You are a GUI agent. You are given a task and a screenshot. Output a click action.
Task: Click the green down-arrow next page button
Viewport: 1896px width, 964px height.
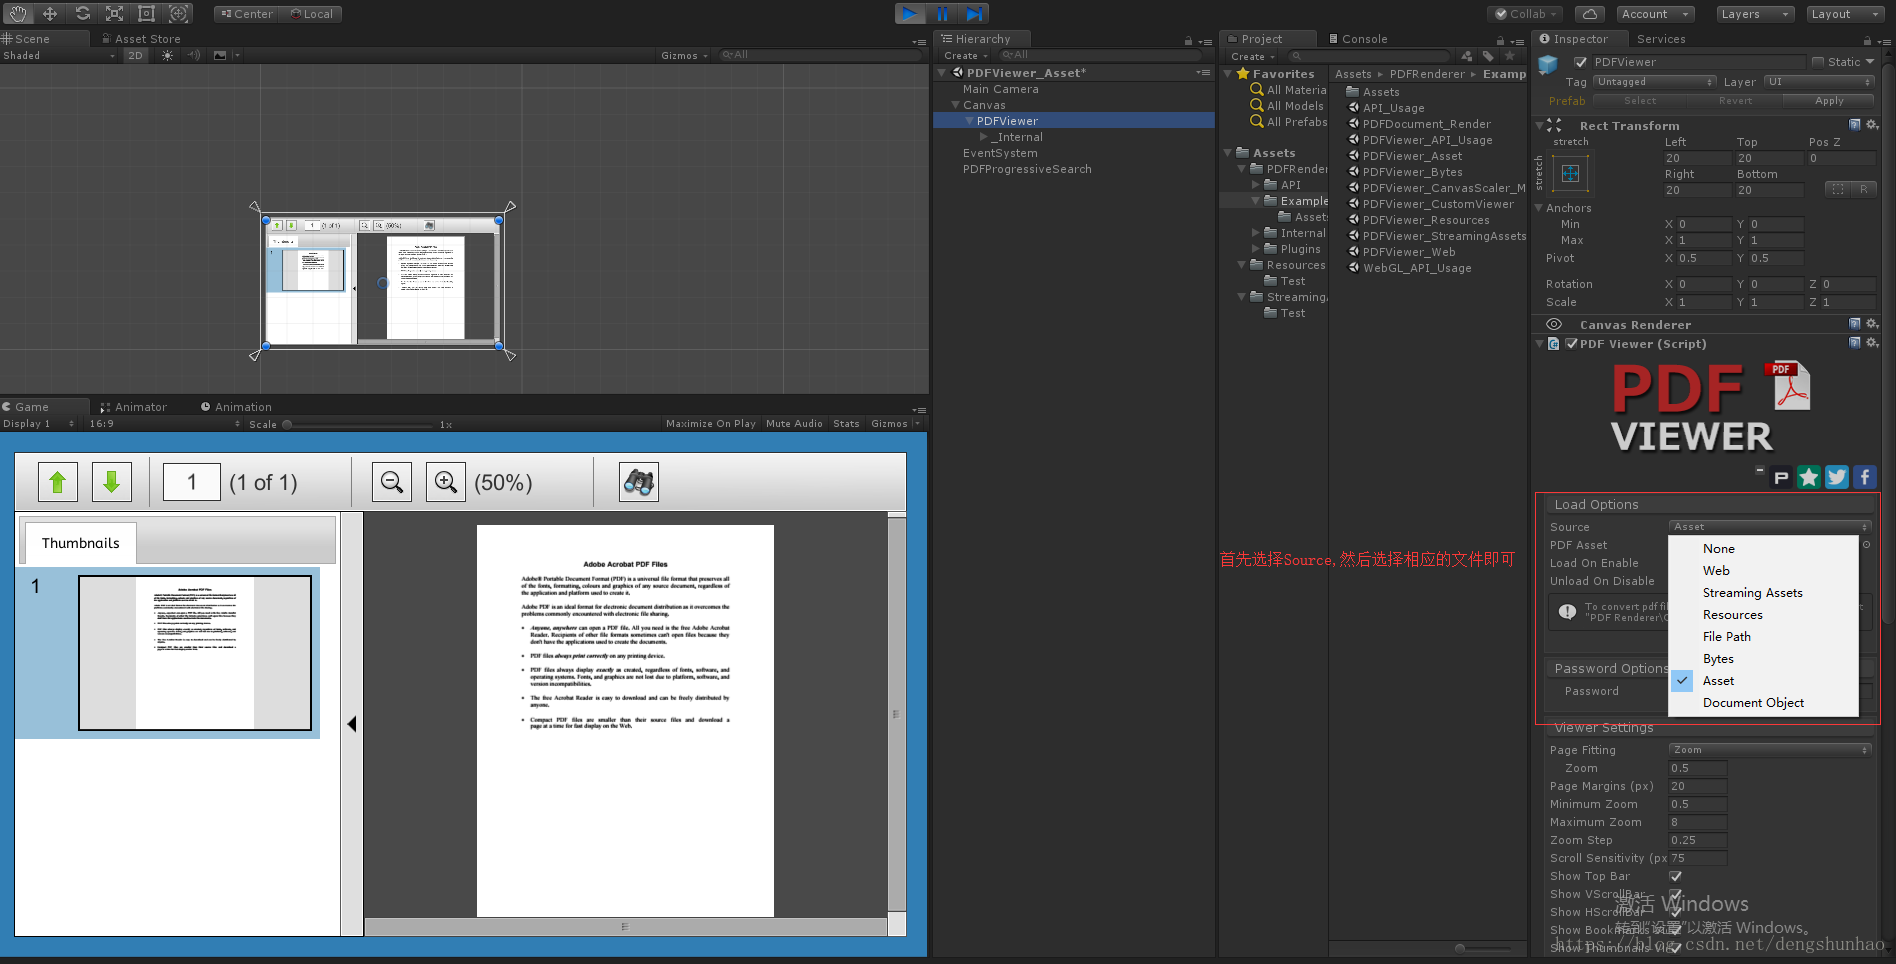point(111,481)
